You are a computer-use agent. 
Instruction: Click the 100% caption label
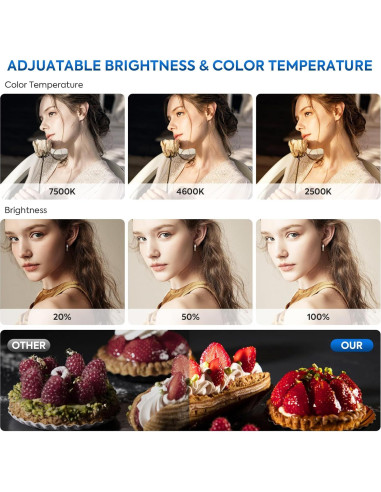click(x=318, y=317)
